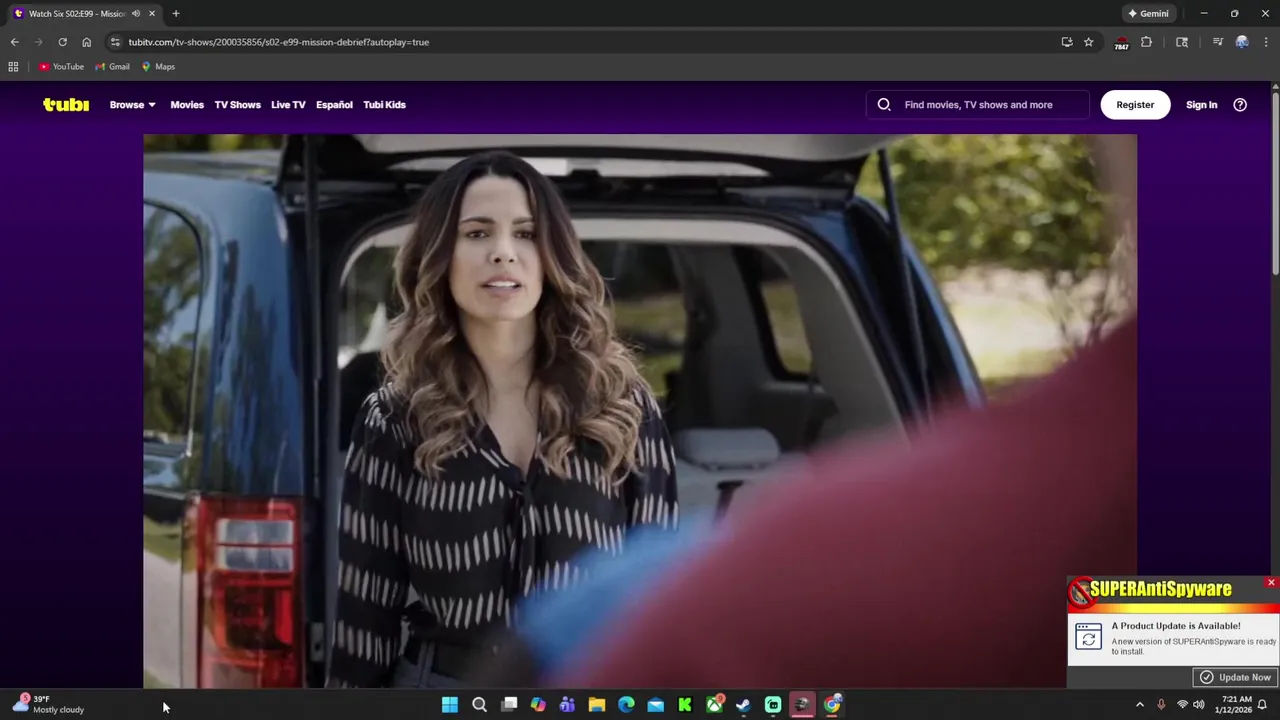The width and height of the screenshot is (1280, 720).
Task: Open the red extension with 7847 badge
Action: [x=1122, y=43]
